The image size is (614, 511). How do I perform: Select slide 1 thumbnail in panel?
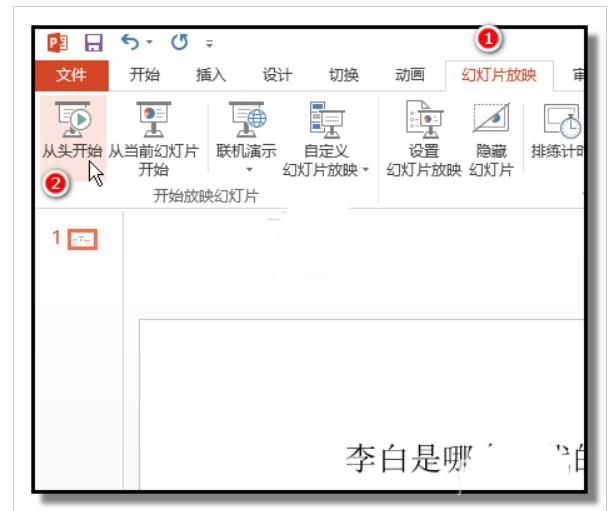[x=82, y=239]
